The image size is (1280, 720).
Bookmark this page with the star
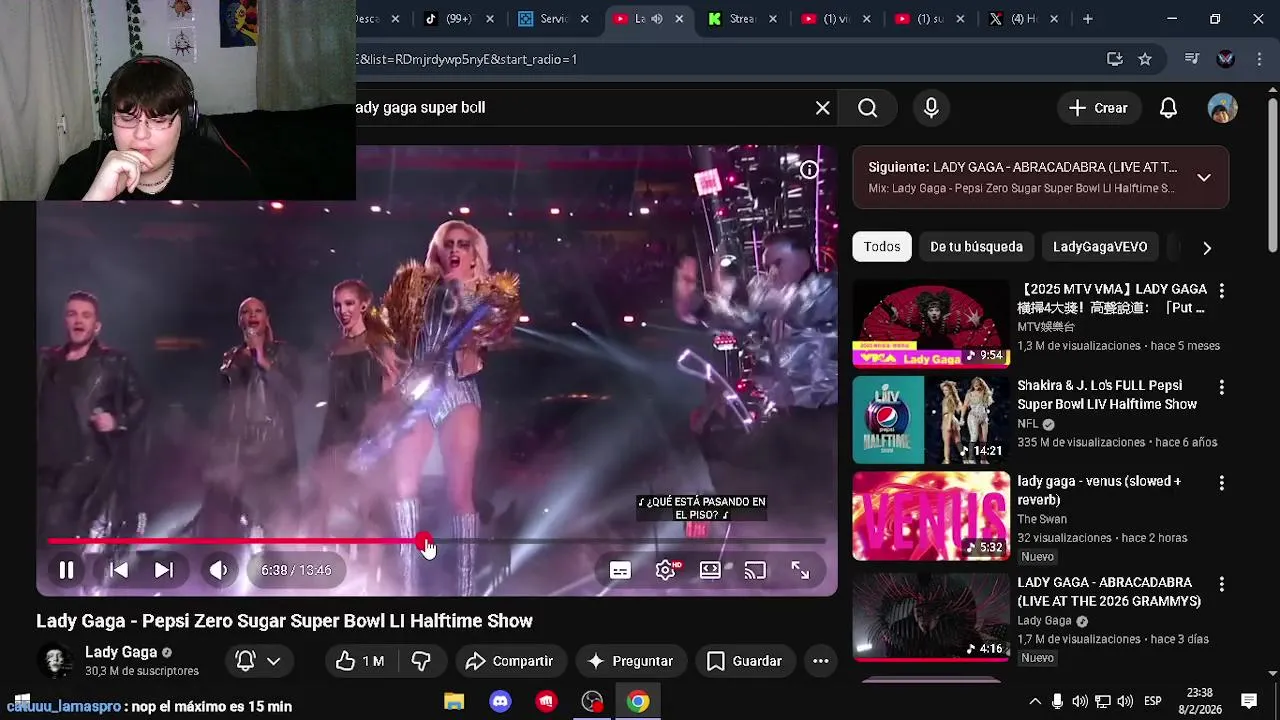coord(1145,59)
